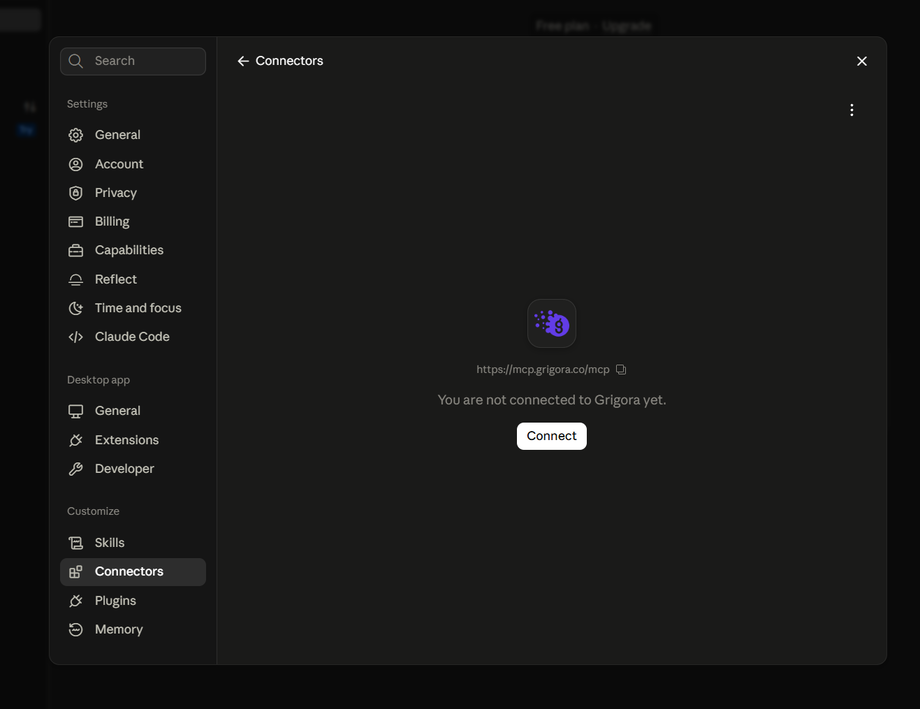920x709 pixels.
Task: Close the settings dialog
Action: click(x=862, y=61)
